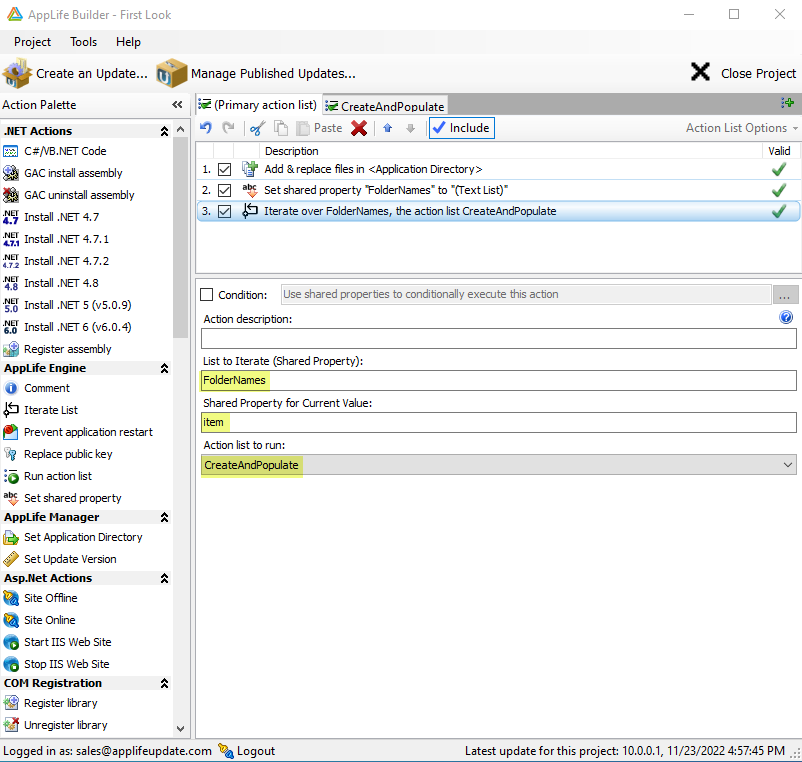Select the Iterate List action
The width and height of the screenshot is (802, 762).
pyautogui.click(x=40, y=410)
